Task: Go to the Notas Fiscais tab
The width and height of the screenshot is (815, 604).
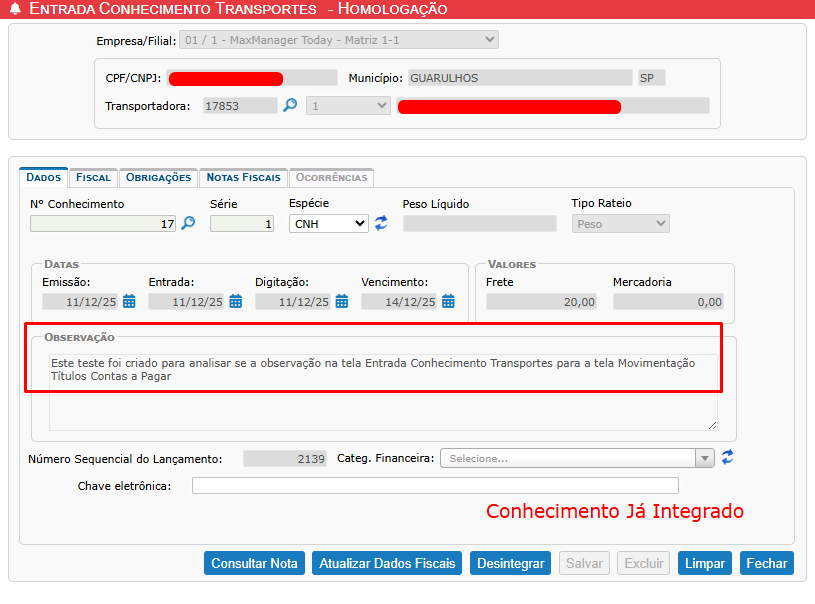Action: click(243, 177)
